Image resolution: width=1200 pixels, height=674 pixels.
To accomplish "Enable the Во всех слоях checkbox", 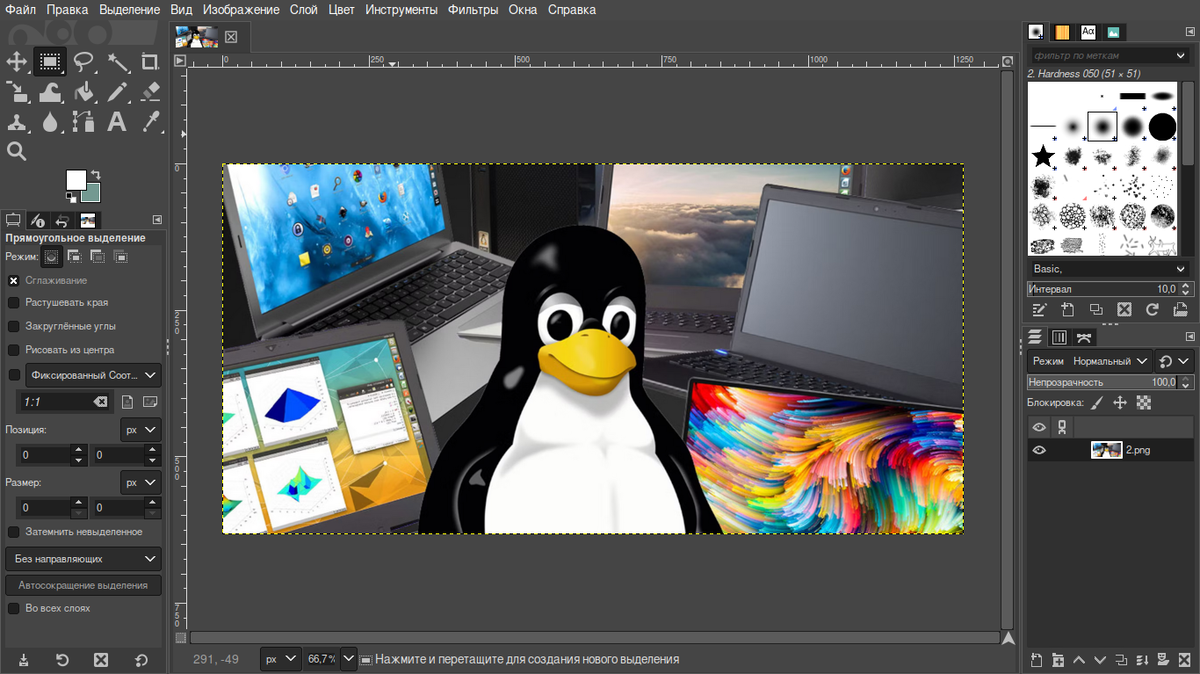I will pos(14,608).
